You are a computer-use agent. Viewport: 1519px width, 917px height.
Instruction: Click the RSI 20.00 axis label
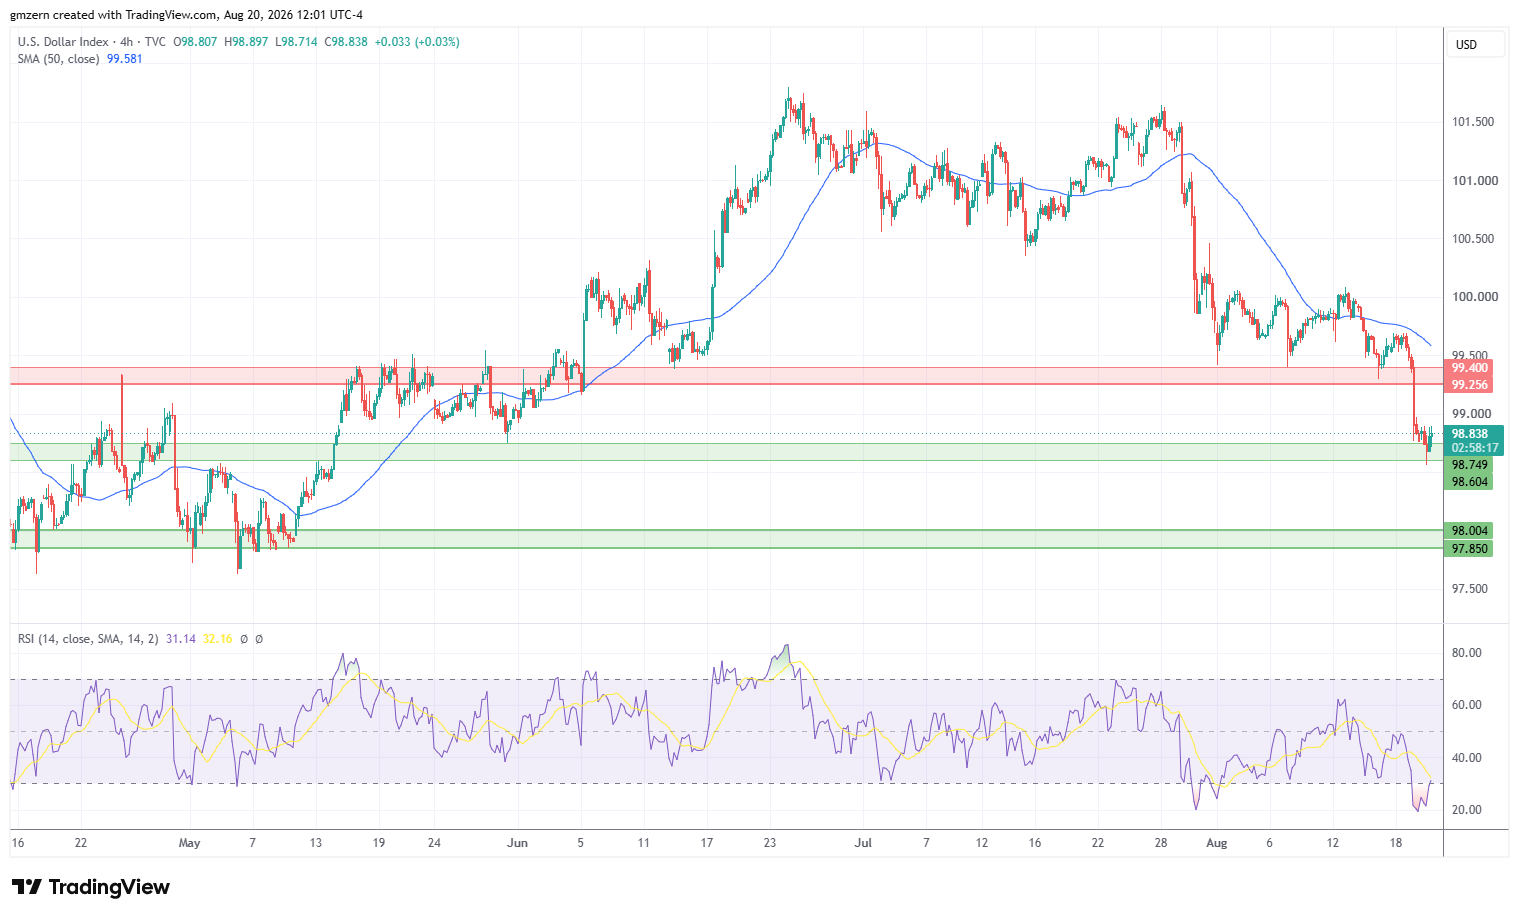click(1467, 810)
